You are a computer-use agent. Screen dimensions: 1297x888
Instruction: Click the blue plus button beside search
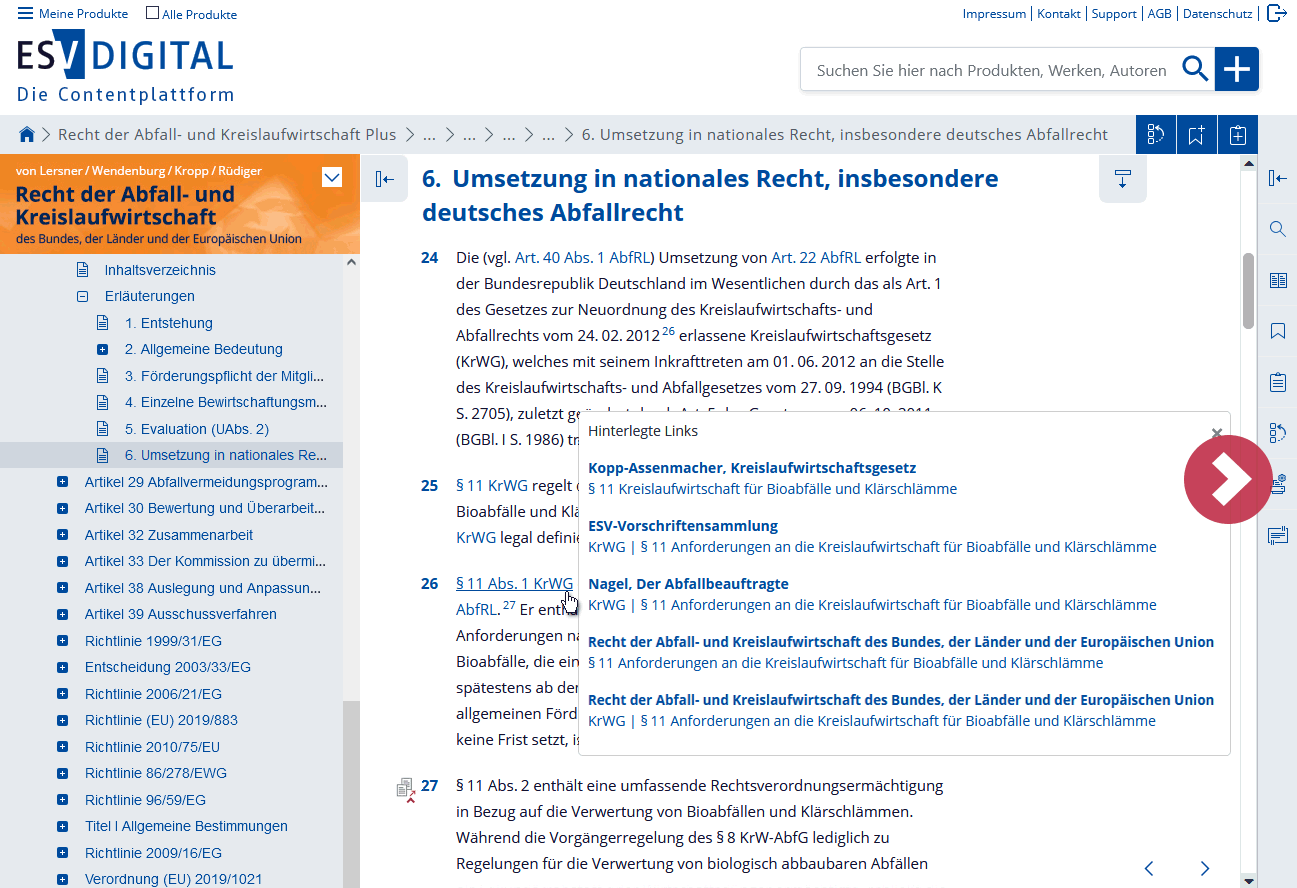pyautogui.click(x=1237, y=69)
